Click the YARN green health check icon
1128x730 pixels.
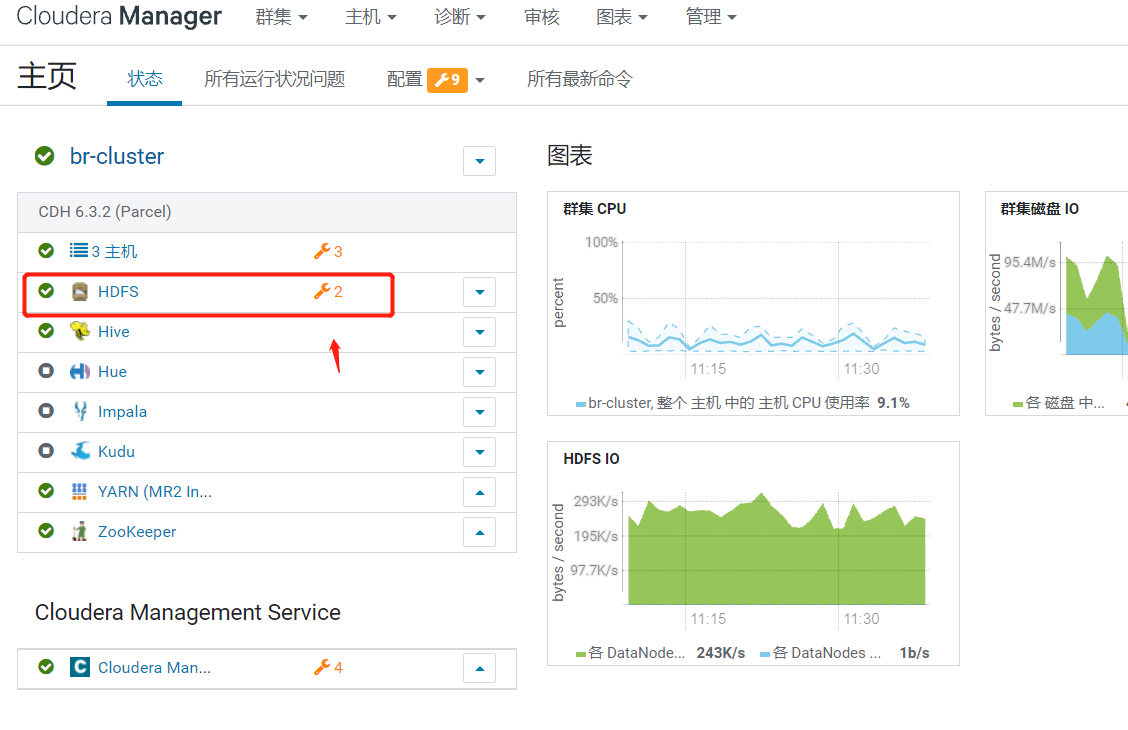pyautogui.click(x=46, y=491)
